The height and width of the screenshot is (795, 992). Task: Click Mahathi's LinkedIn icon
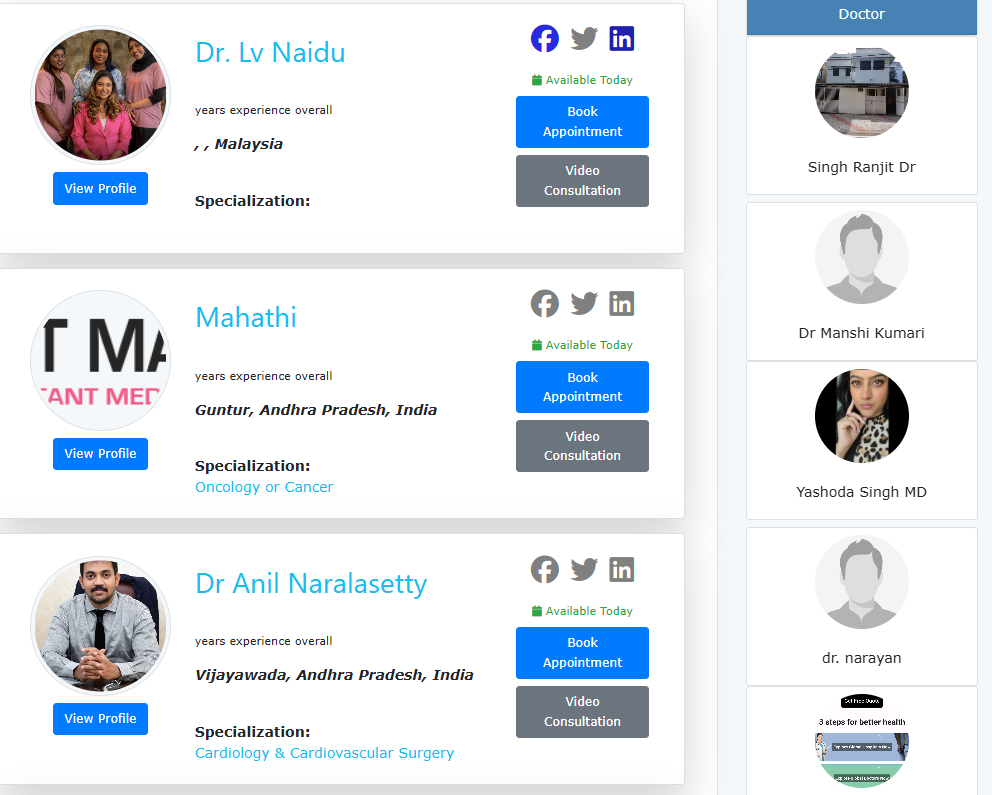621,304
